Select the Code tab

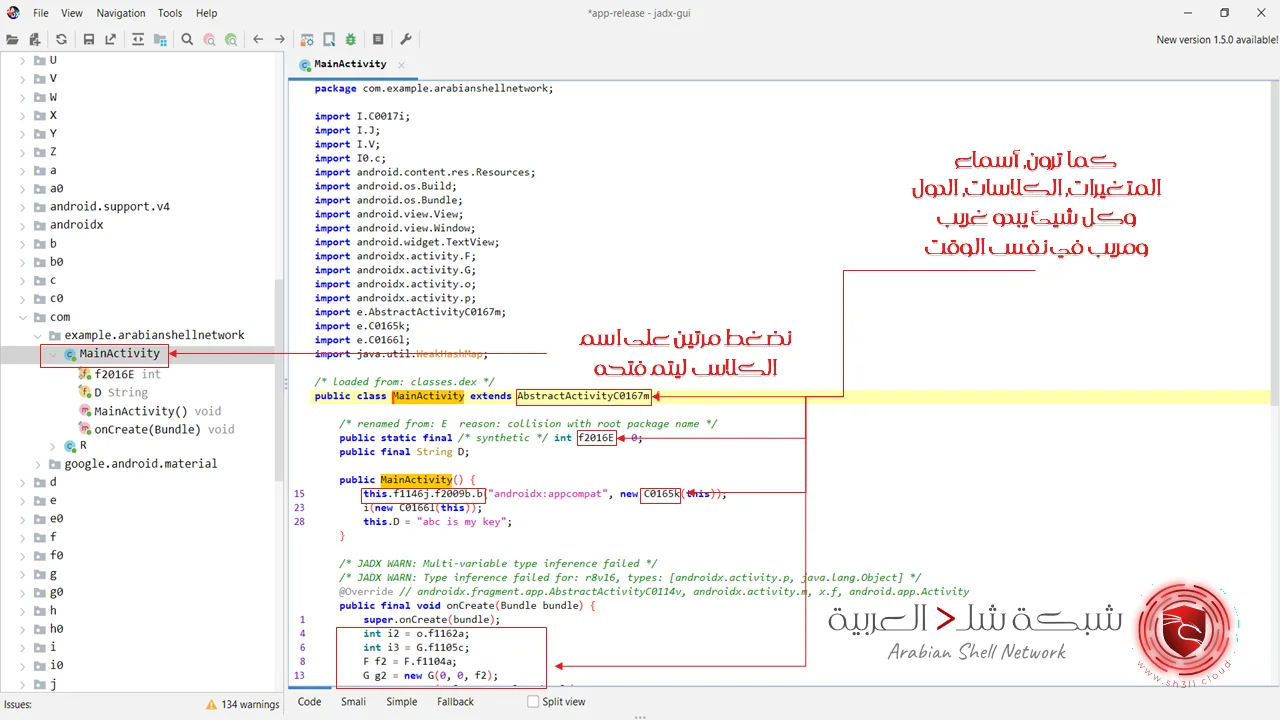(x=310, y=702)
